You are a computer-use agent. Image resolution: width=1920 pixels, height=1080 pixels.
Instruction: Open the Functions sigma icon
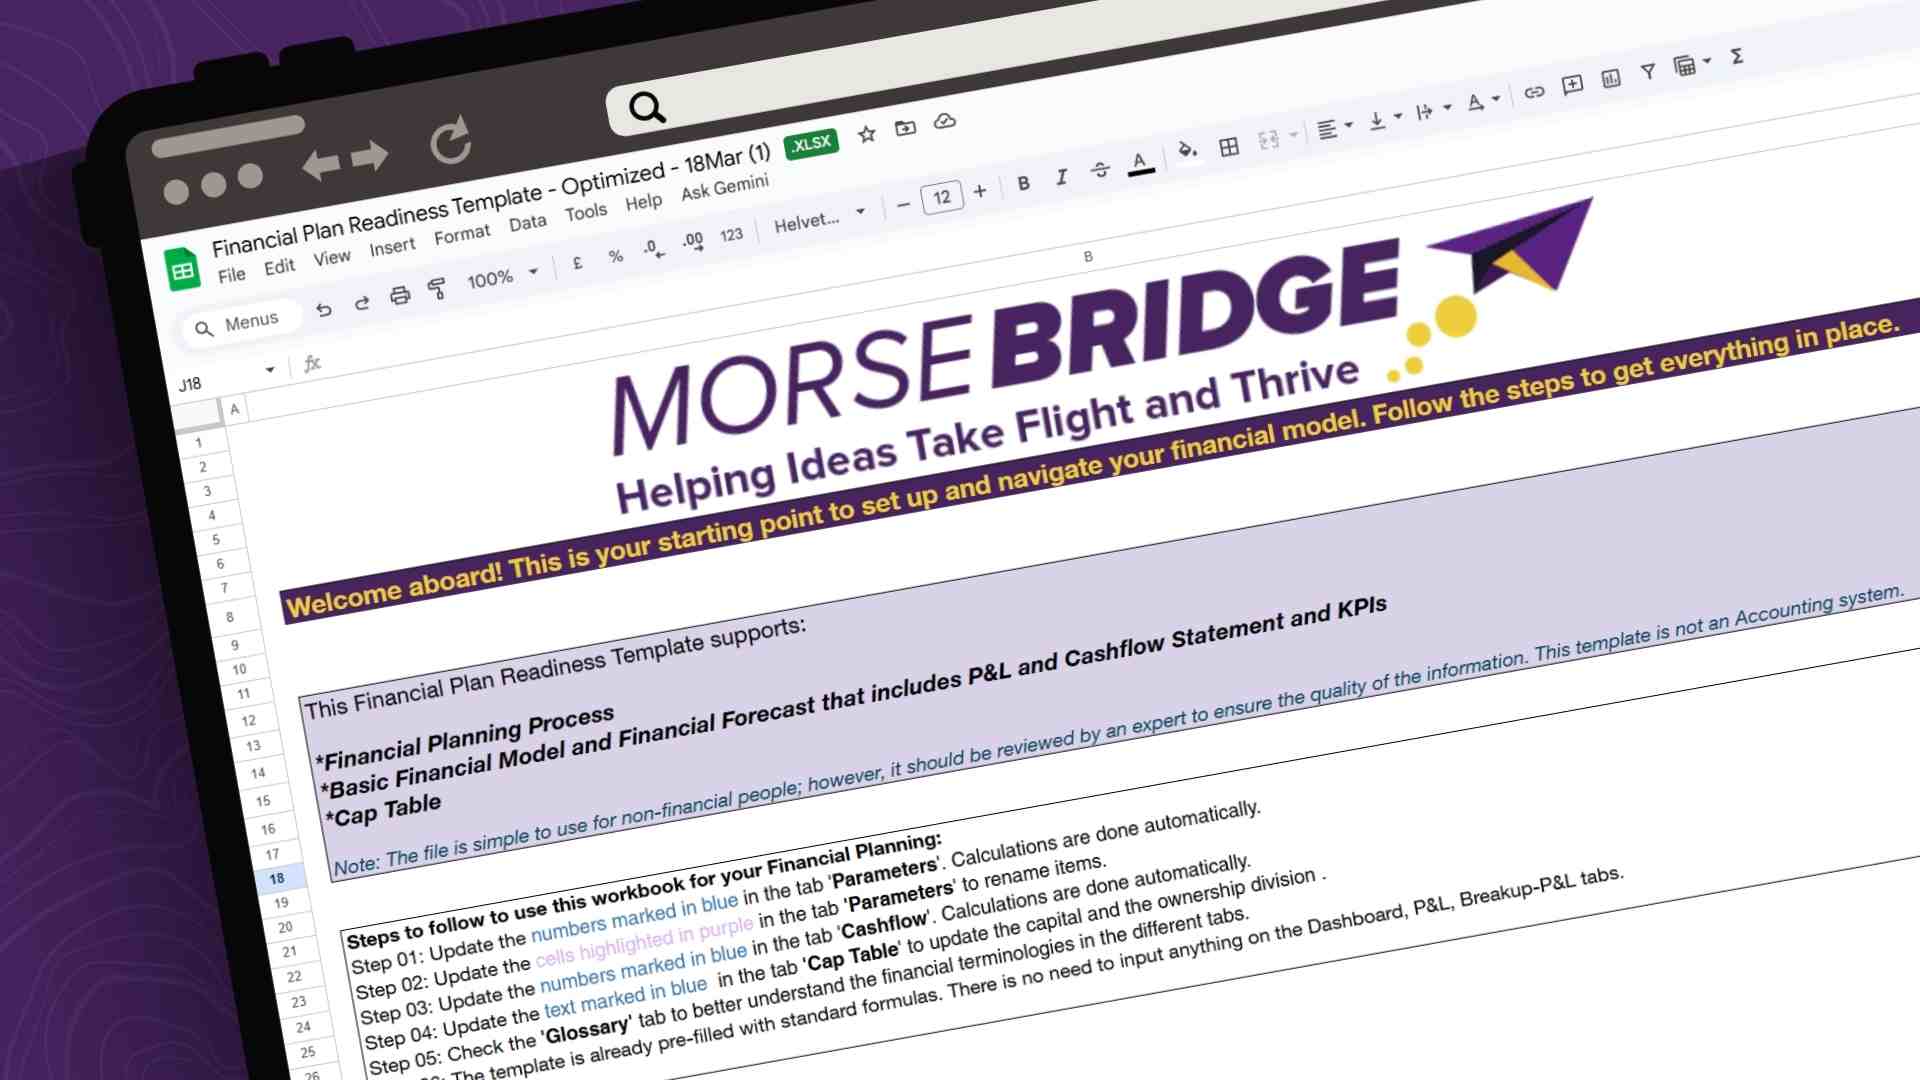pos(1737,56)
